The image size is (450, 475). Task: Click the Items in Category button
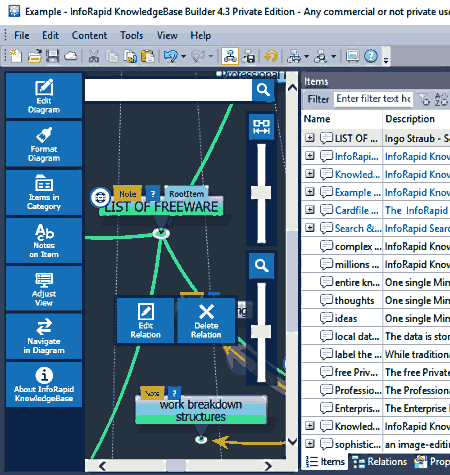point(44,192)
